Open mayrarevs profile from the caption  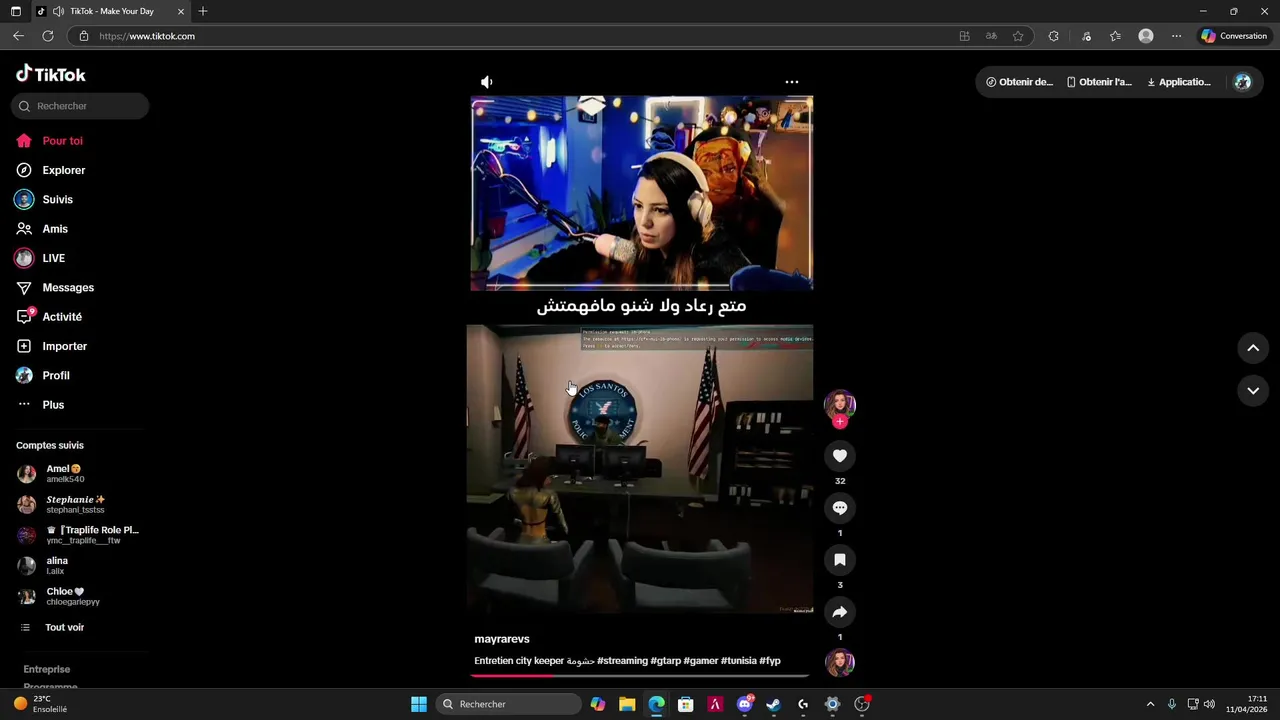(502, 639)
